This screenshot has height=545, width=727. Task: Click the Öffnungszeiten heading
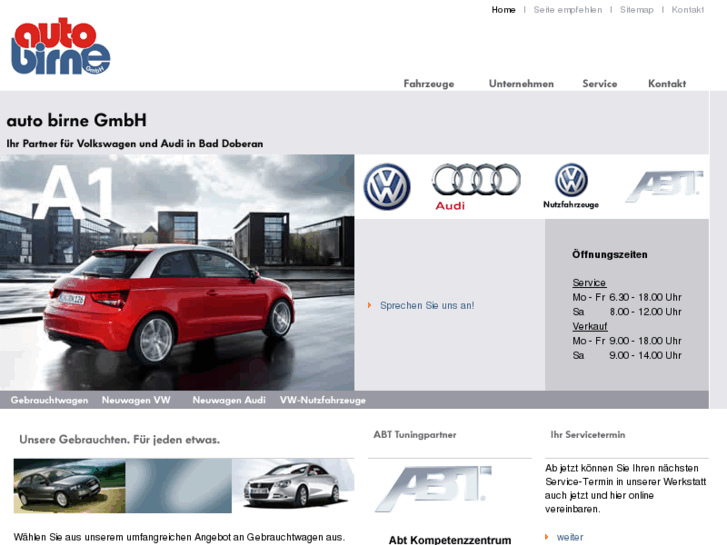[x=610, y=255]
